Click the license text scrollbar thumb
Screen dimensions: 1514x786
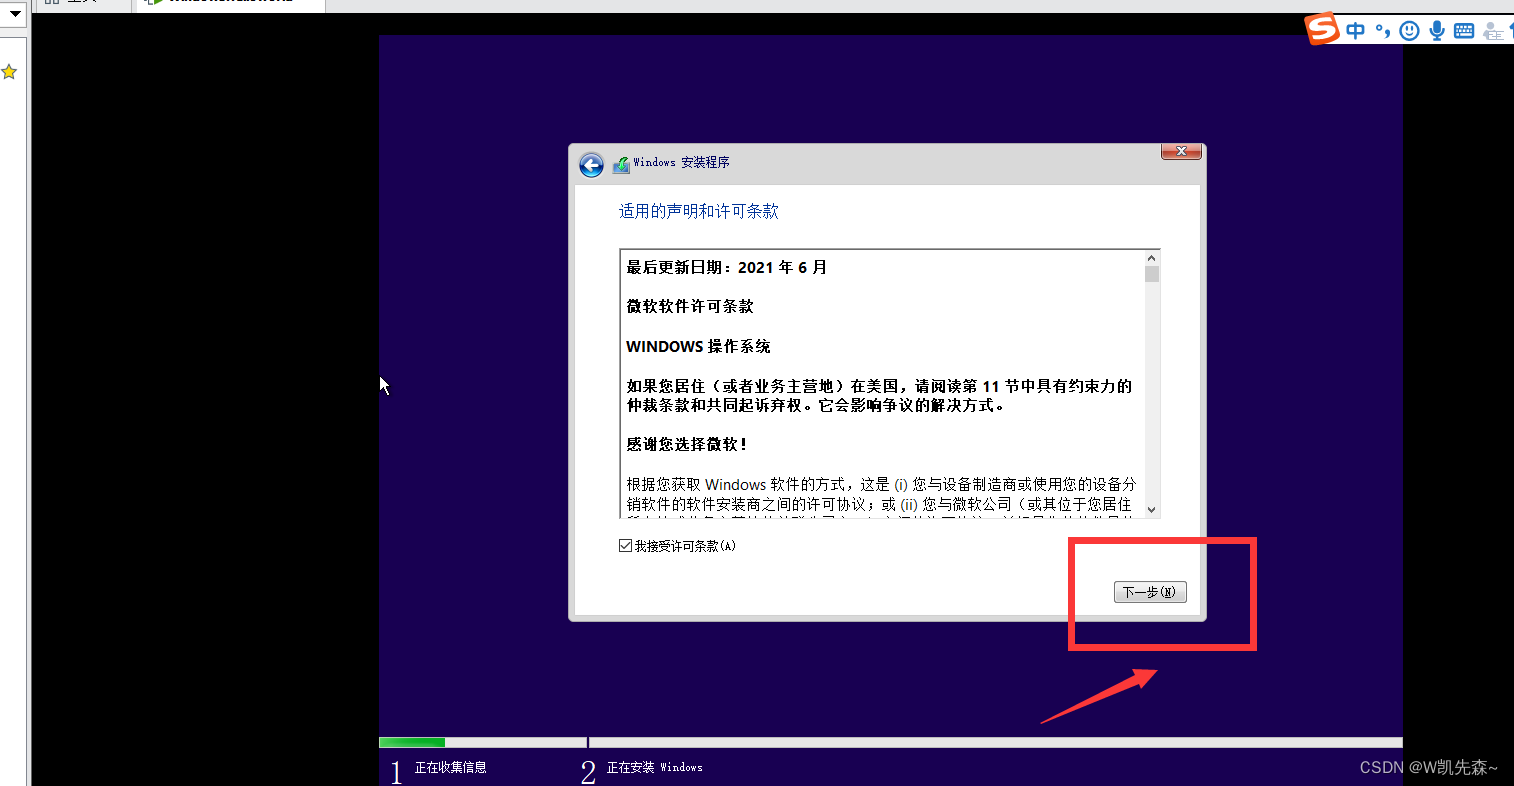click(x=1152, y=274)
